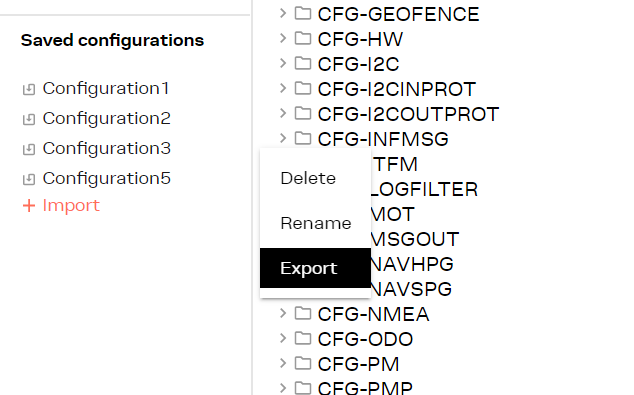Click the plus icon next to Import
Screen dimensions: 634x395
(x=29, y=206)
